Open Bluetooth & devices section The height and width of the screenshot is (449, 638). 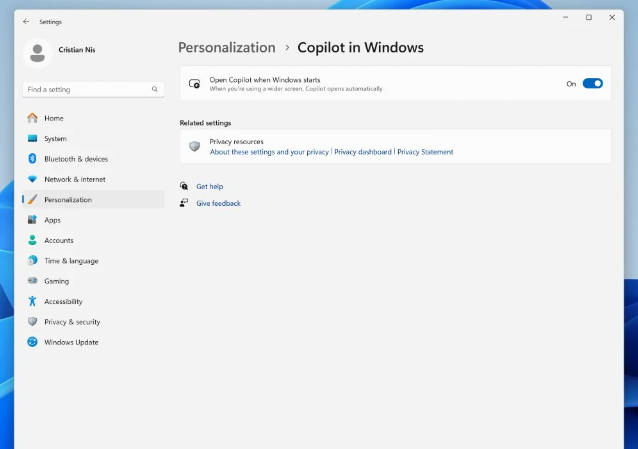pyautogui.click(x=94, y=159)
